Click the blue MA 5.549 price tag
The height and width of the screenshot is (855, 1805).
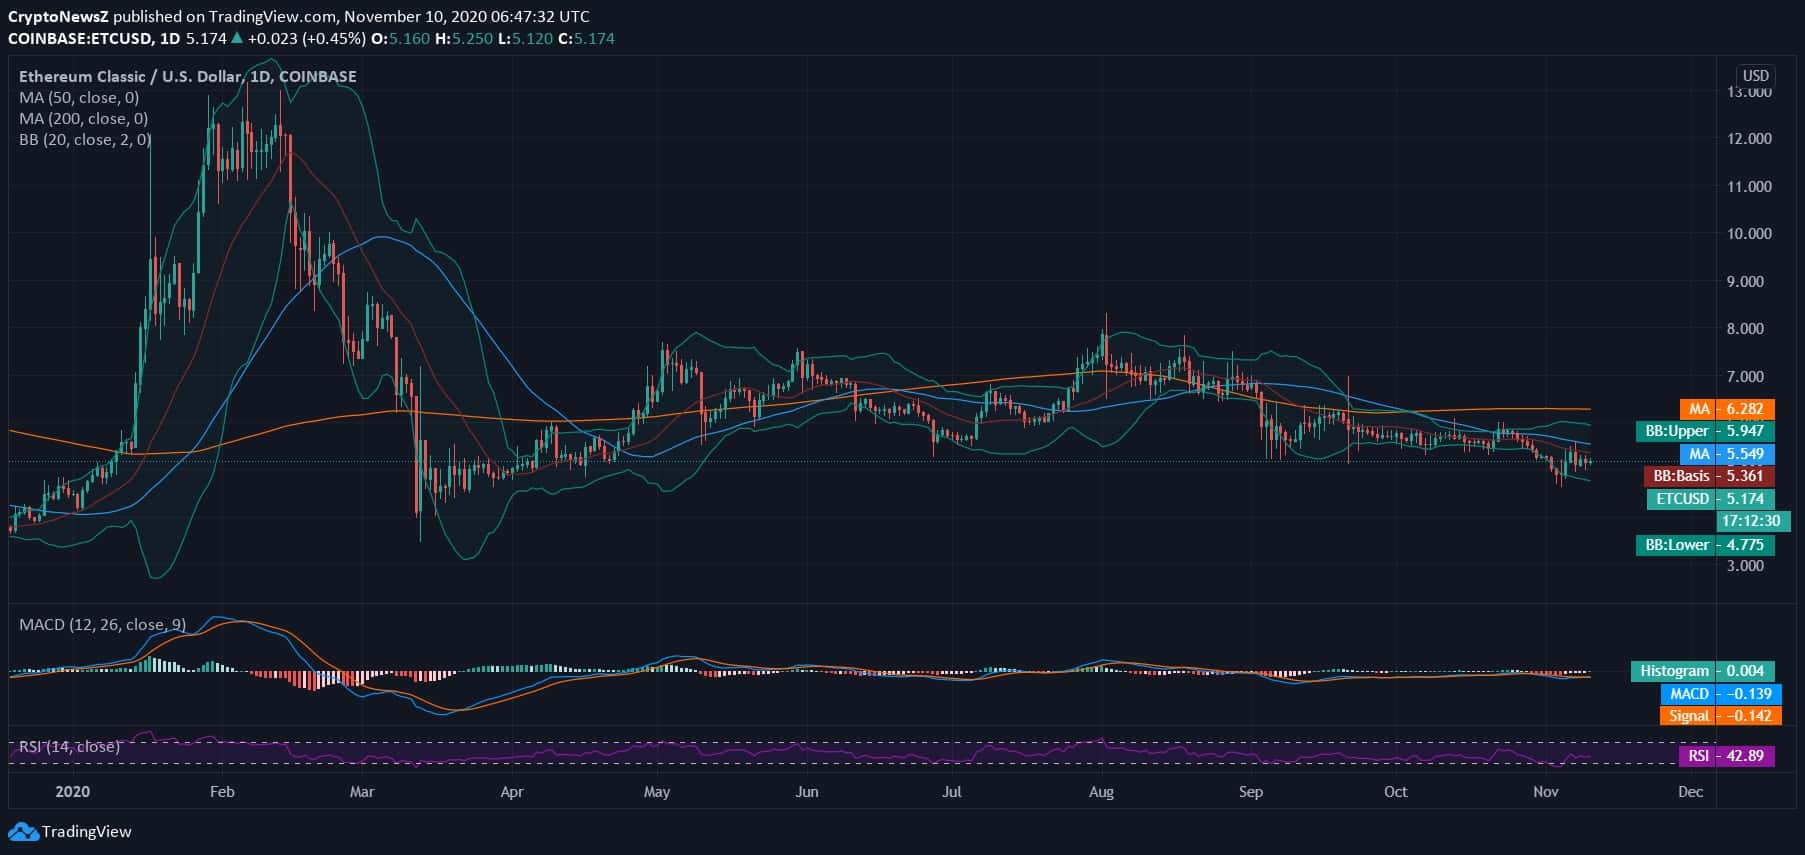click(x=1727, y=454)
